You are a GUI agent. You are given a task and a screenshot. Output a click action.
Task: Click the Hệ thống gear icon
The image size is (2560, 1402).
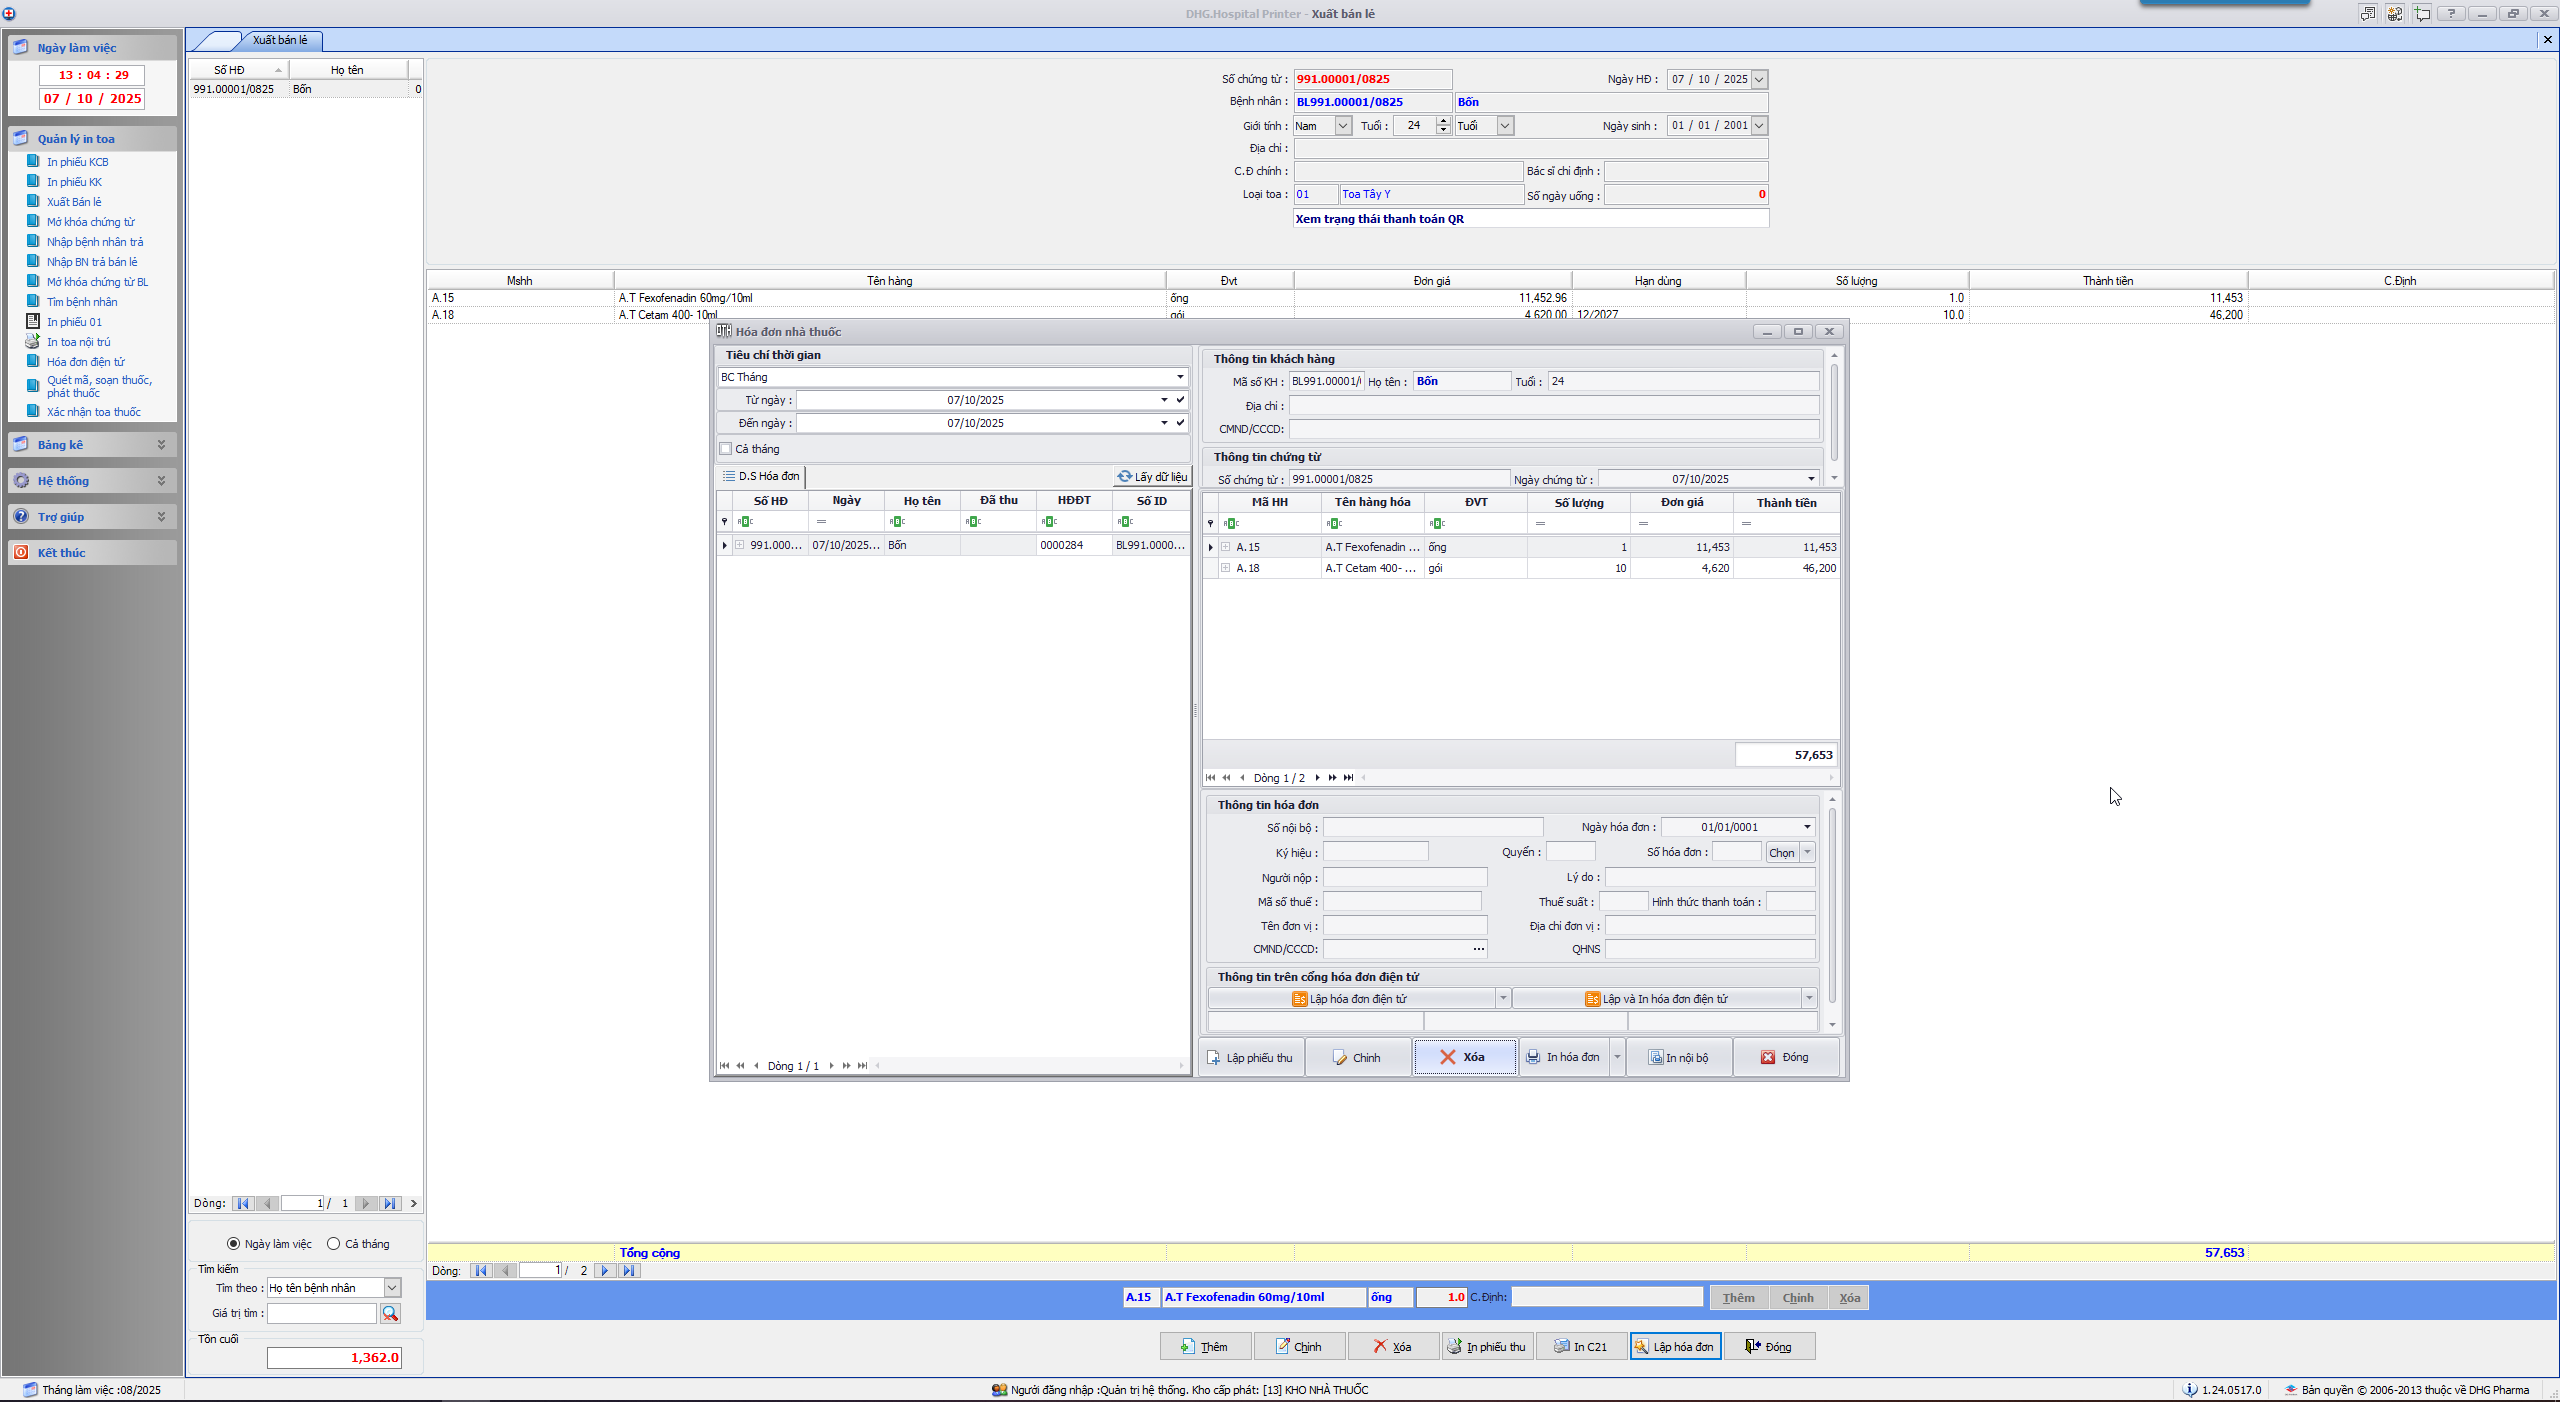pos(21,480)
